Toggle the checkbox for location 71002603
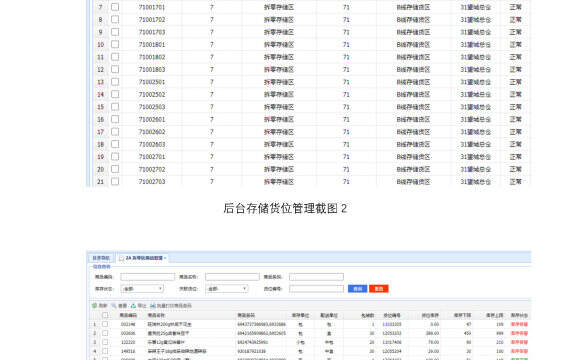 [115, 144]
